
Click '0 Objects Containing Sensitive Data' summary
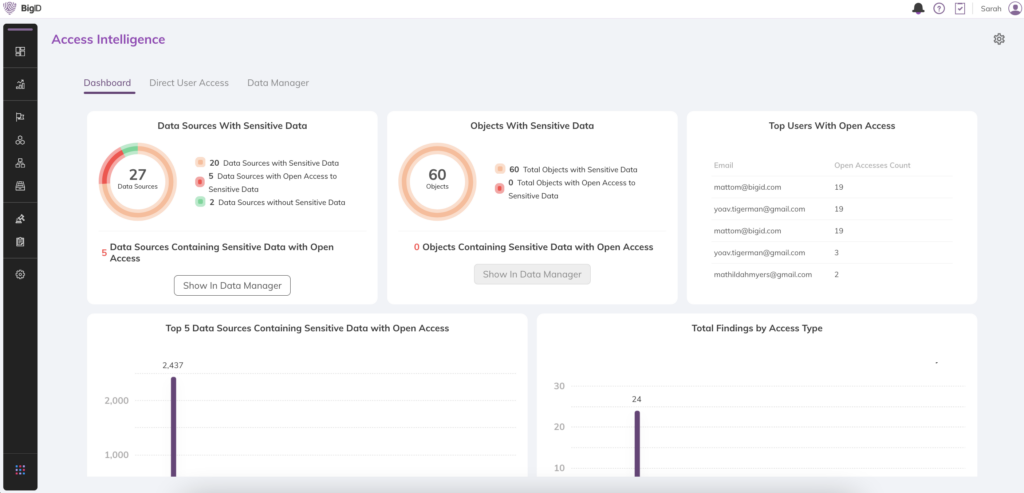534,247
